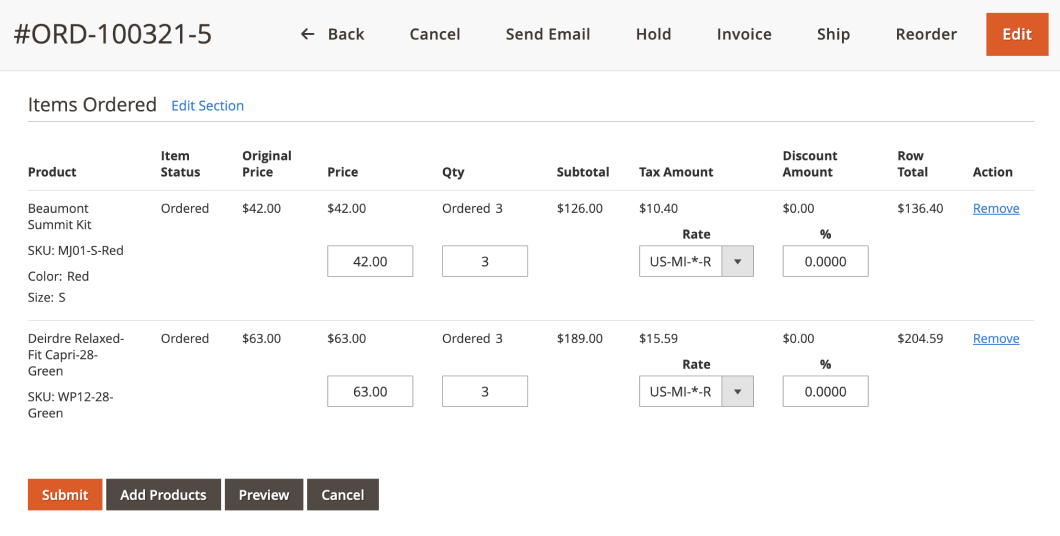Select the order number #ORD-100321-5
1060x536 pixels.
pyautogui.click(x=113, y=34)
